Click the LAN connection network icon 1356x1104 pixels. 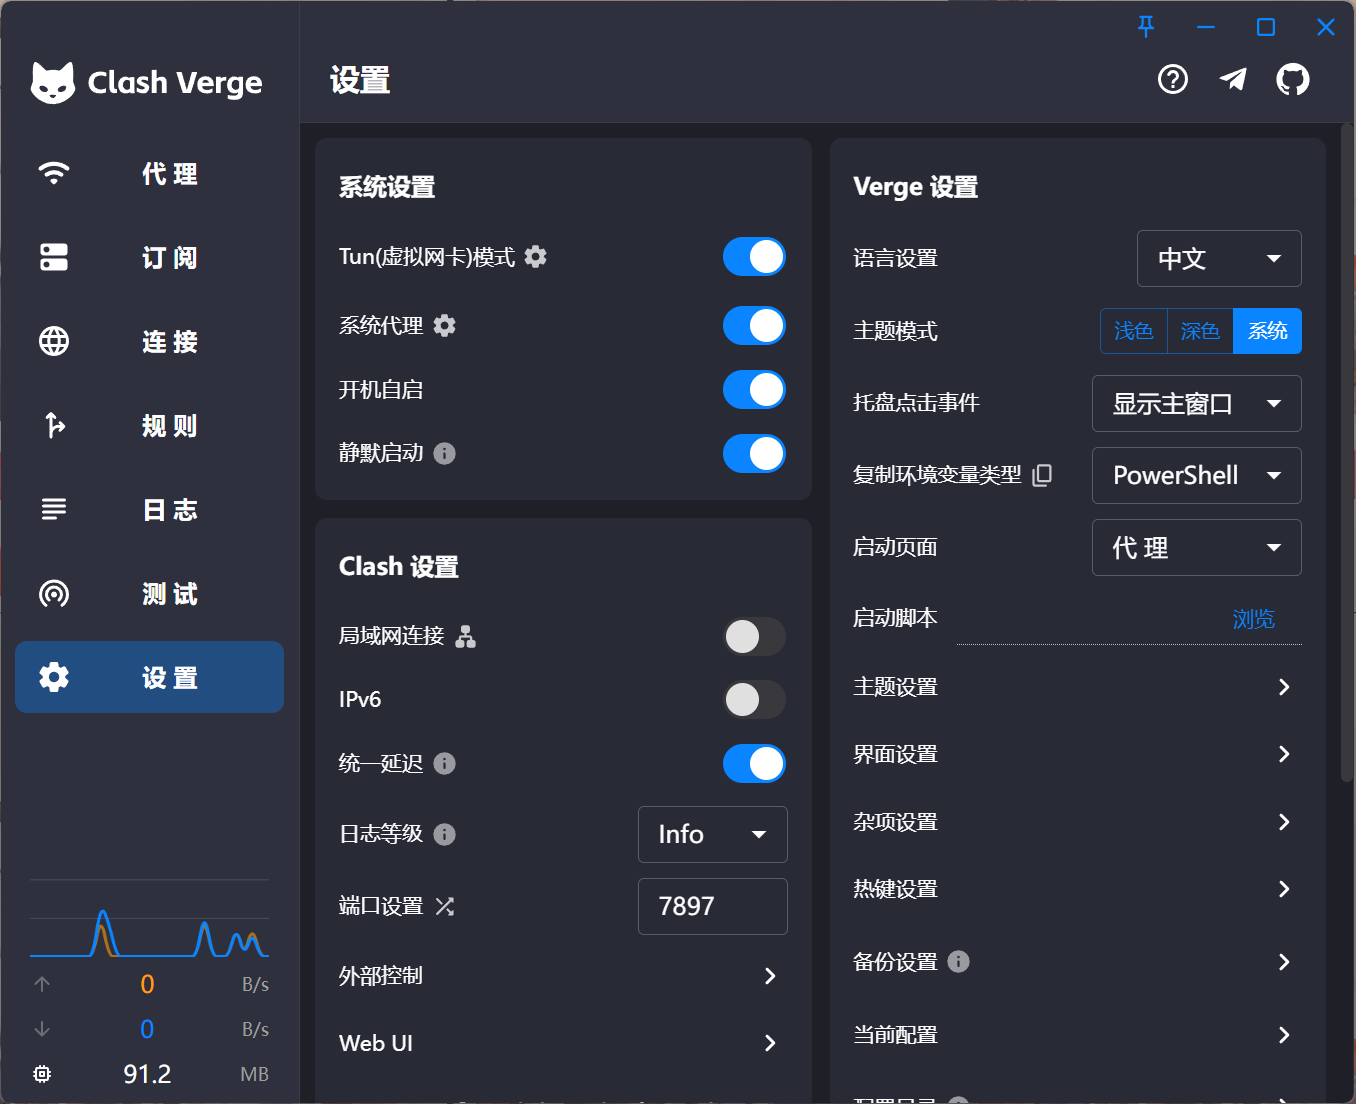pyautogui.click(x=466, y=636)
